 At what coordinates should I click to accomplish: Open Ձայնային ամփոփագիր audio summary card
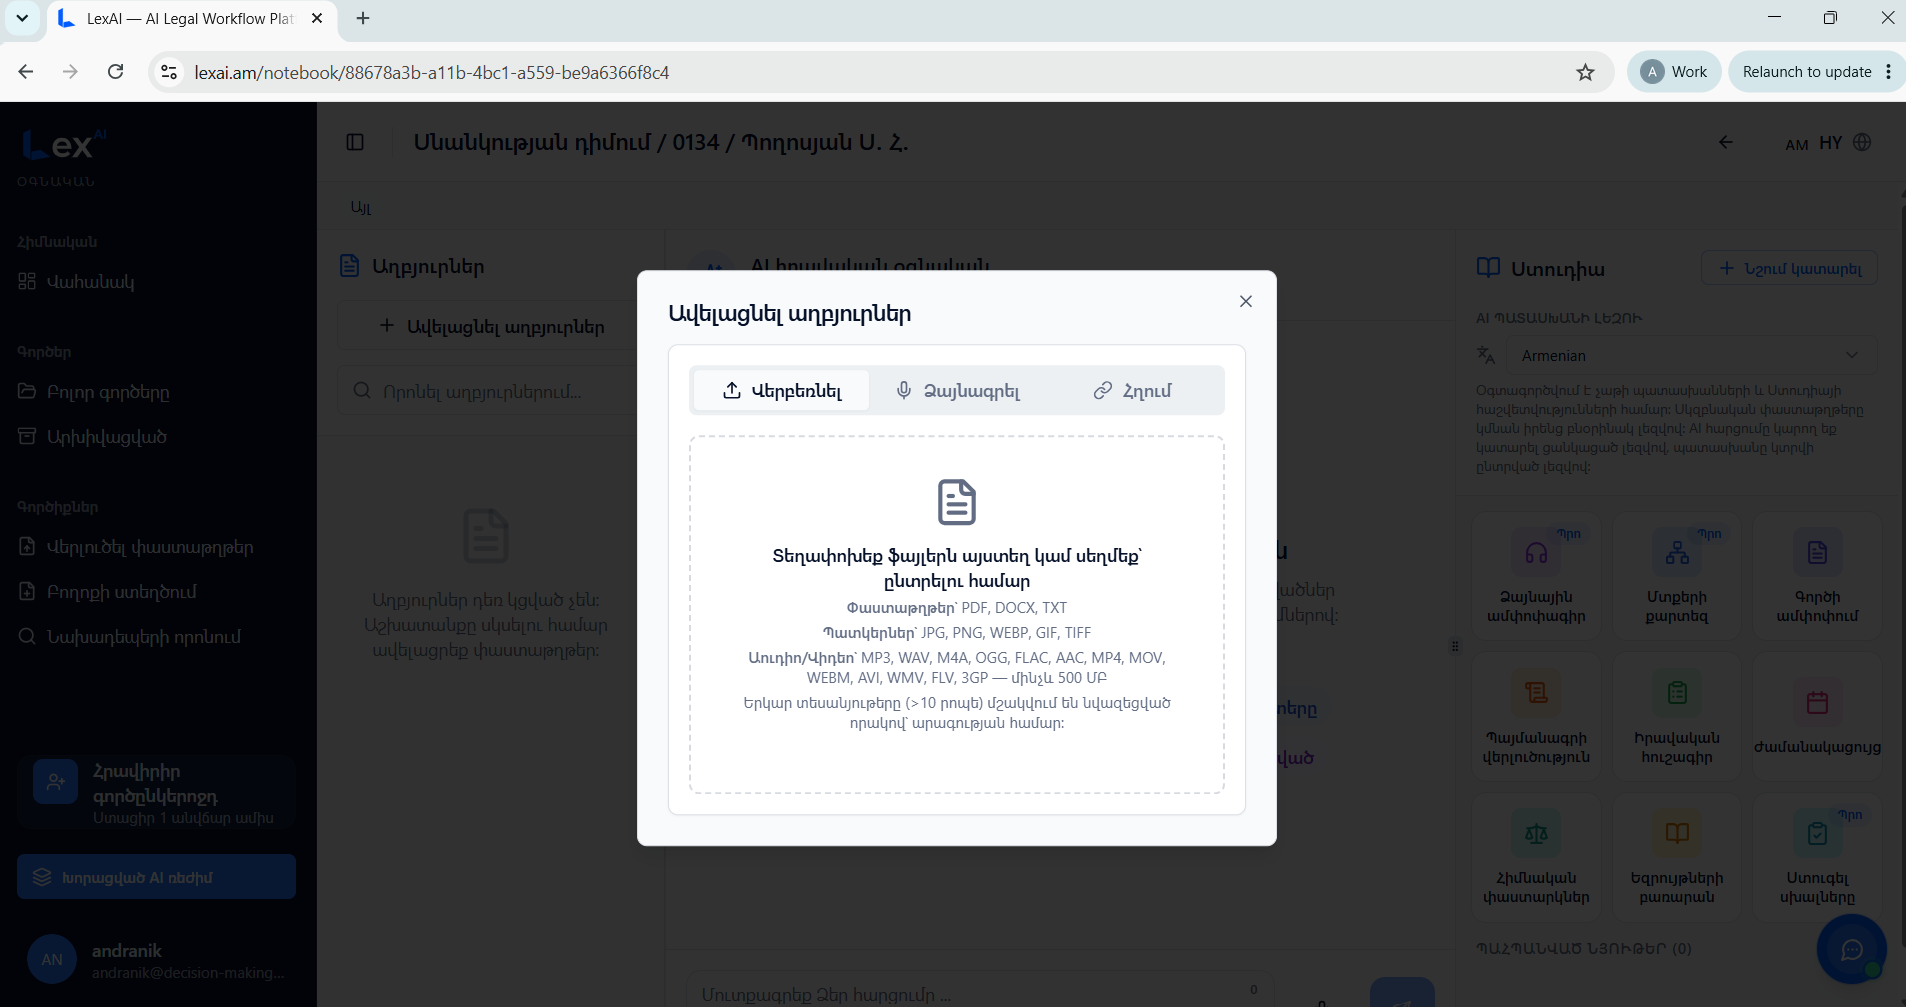(1536, 576)
